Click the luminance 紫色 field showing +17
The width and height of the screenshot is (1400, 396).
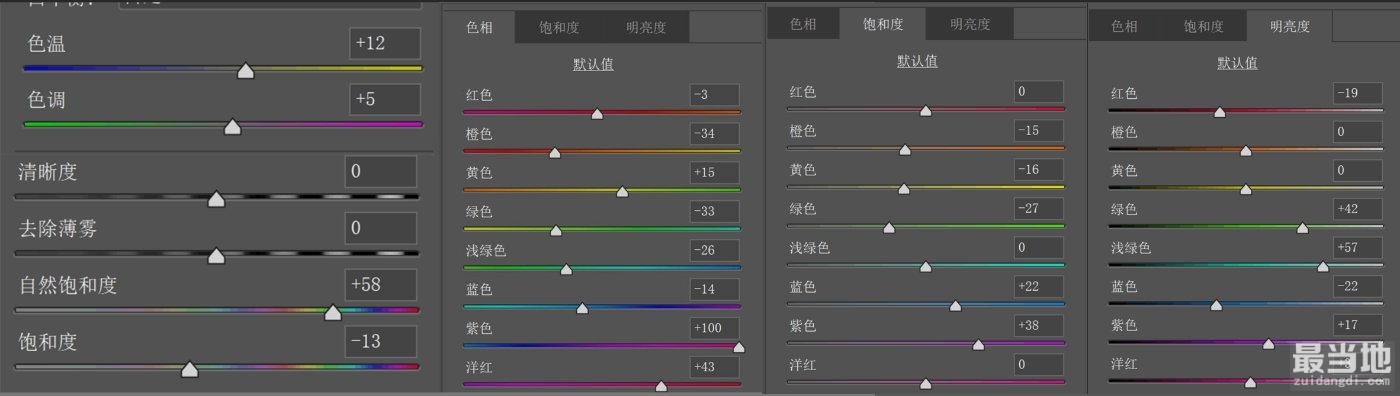1359,325
